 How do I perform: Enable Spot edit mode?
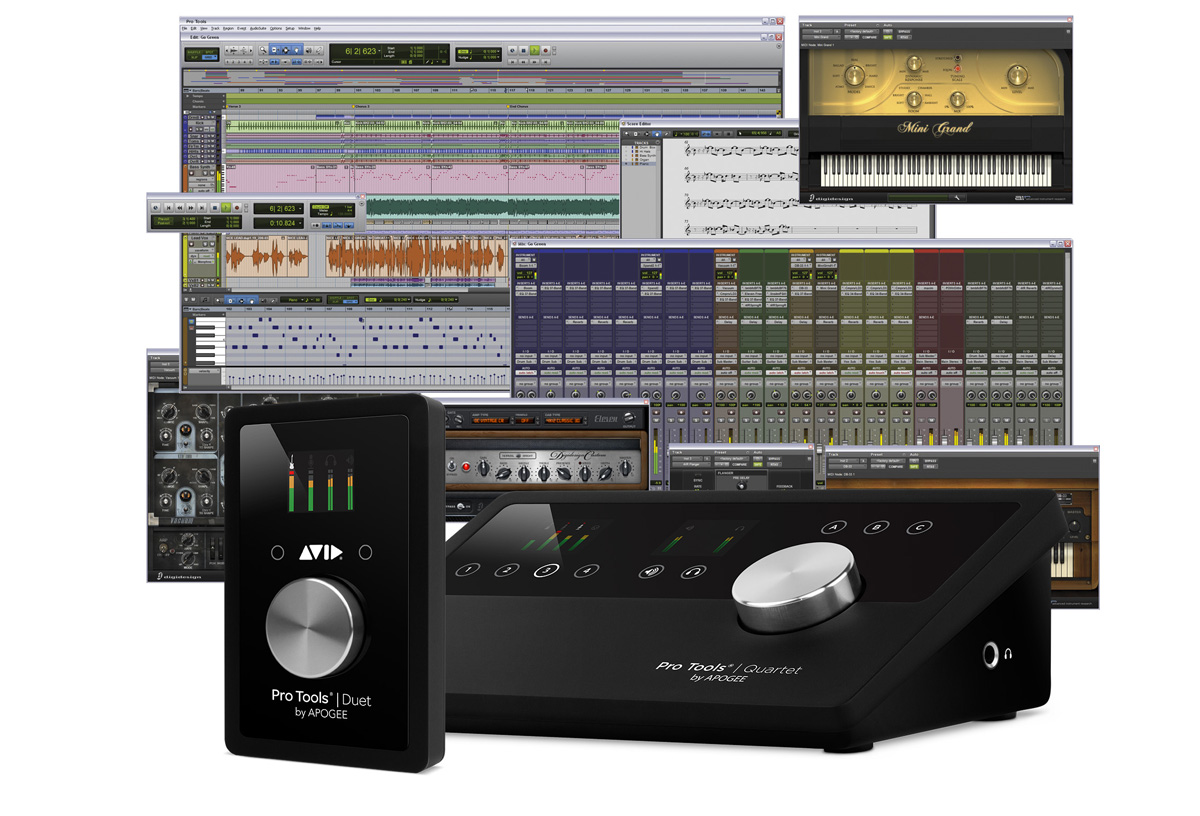pyautogui.click(x=210, y=51)
